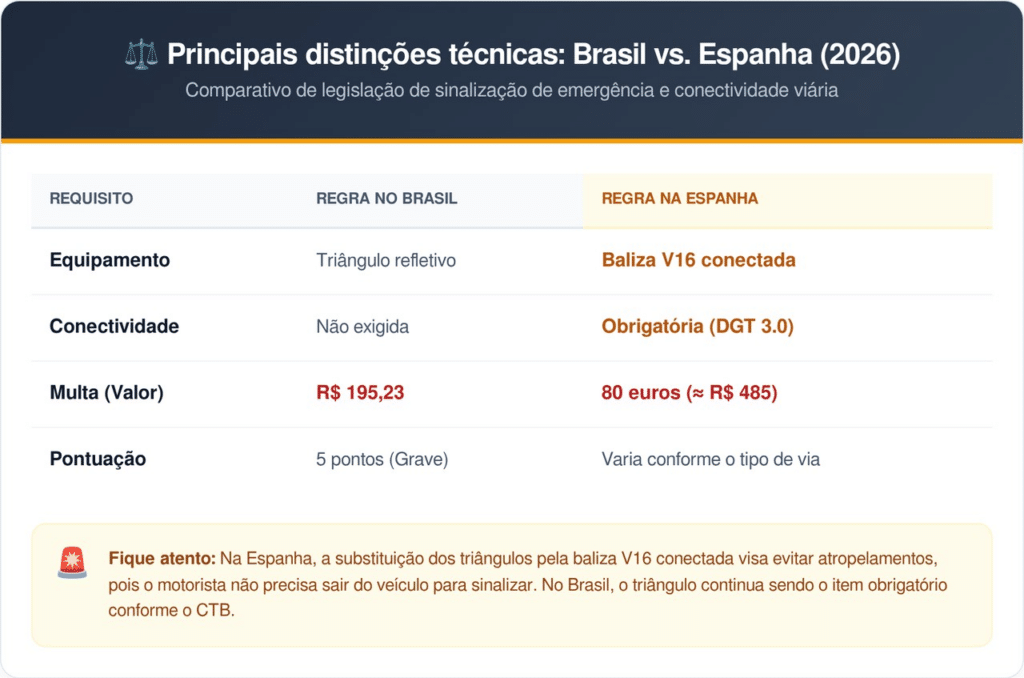Select the title 'Principais distinções técnicas' heading

(534, 54)
